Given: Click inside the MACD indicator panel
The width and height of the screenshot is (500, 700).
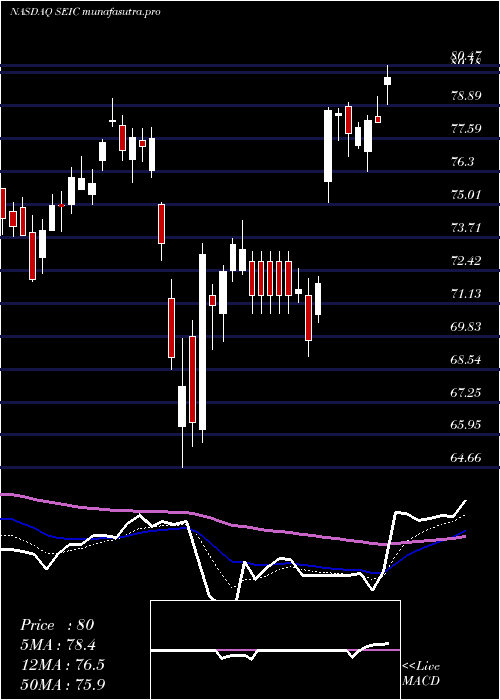Looking at the screenshot, I should coord(275,650).
